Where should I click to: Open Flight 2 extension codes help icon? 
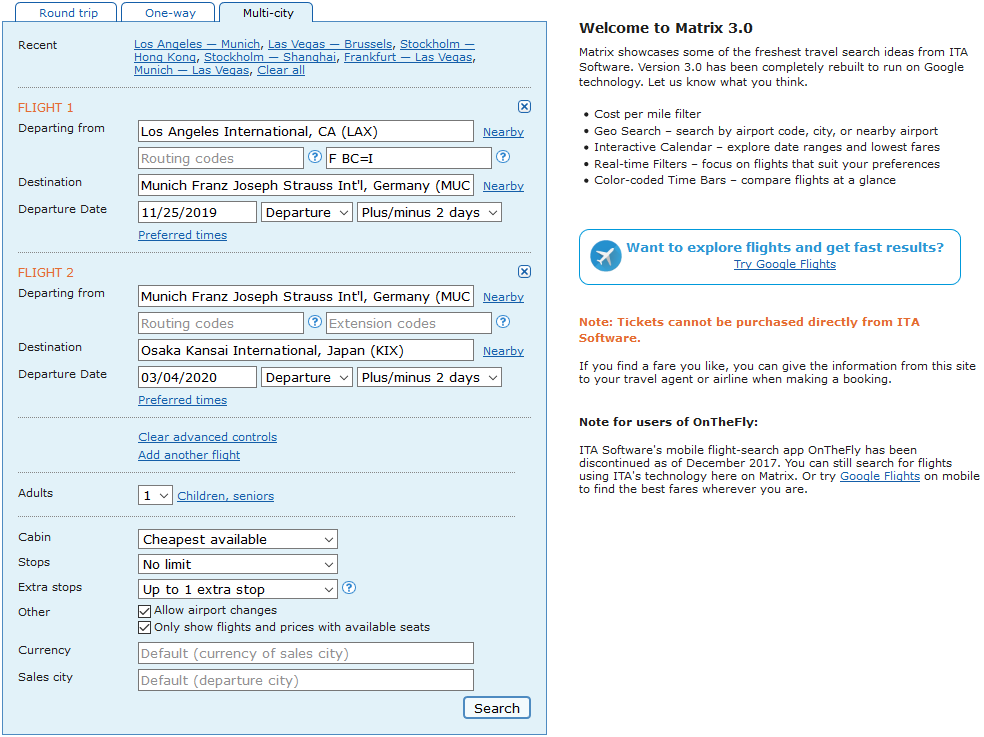point(503,322)
